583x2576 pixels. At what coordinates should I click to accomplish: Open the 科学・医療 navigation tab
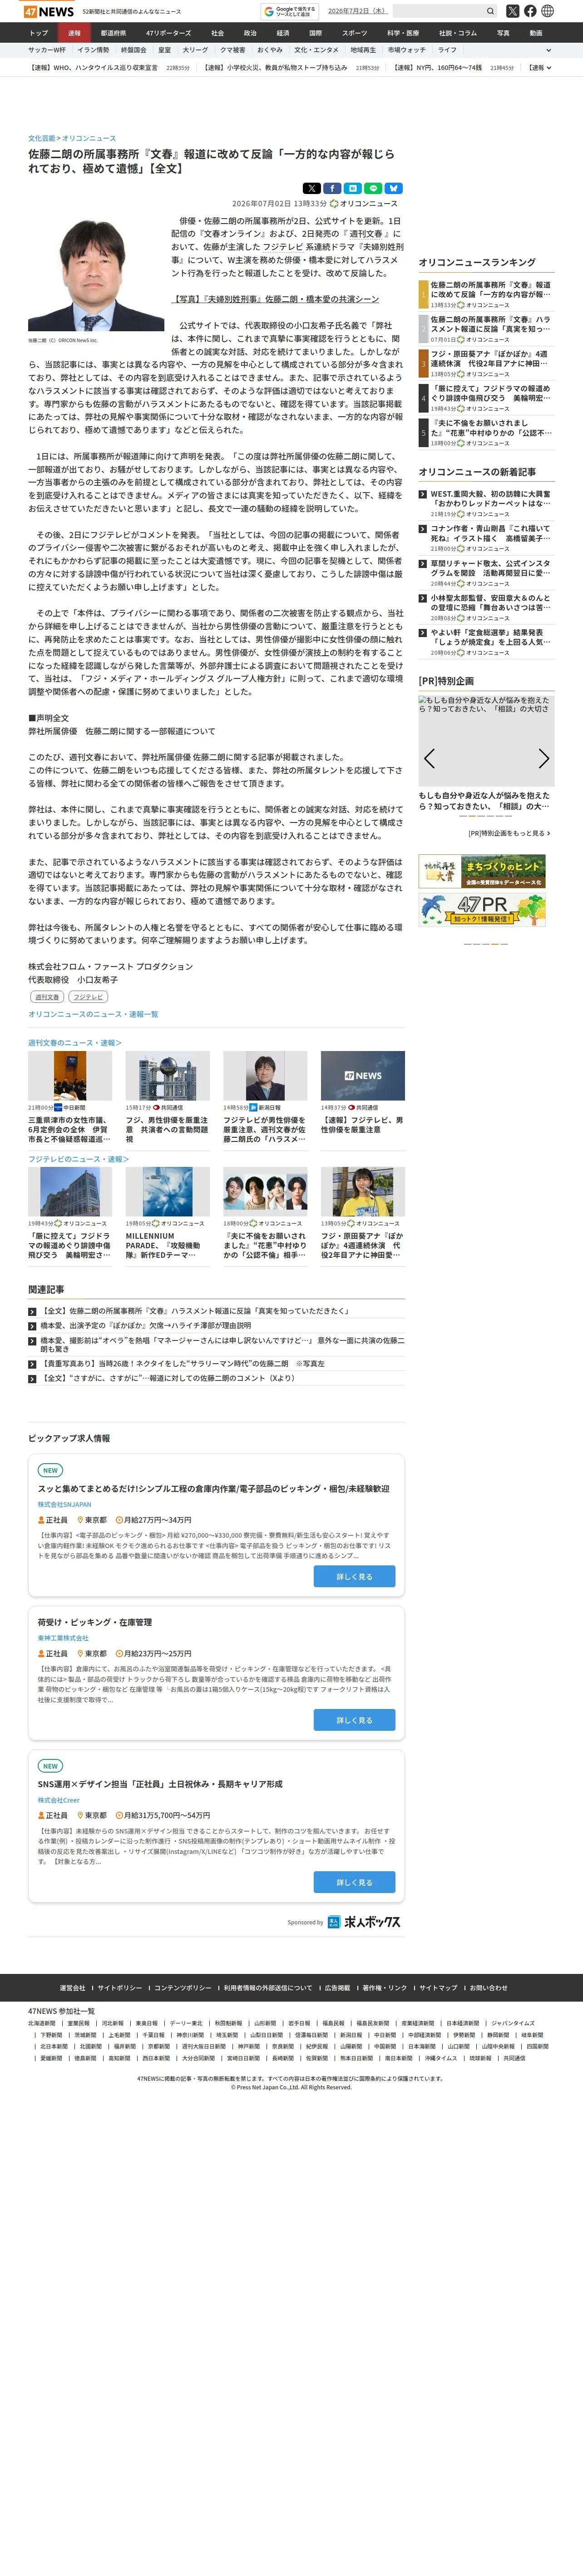click(403, 33)
